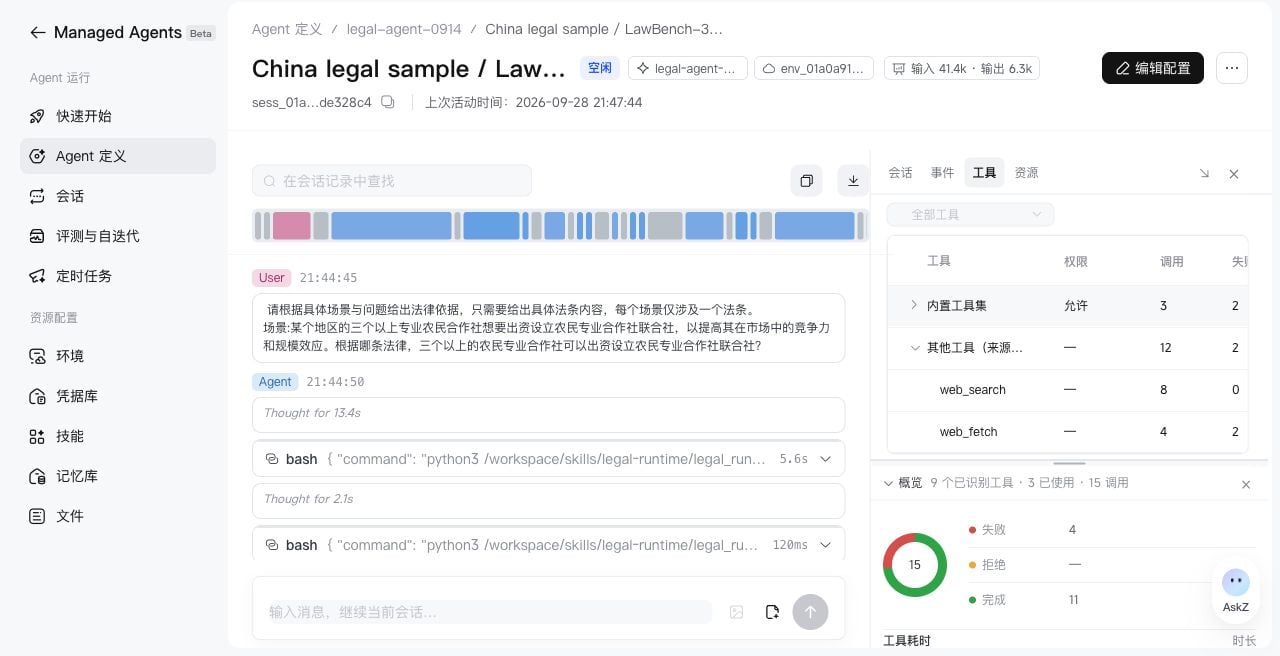This screenshot has height=656, width=1280.
Task: Click the legal-agent chip in header
Action: pyautogui.click(x=687, y=68)
